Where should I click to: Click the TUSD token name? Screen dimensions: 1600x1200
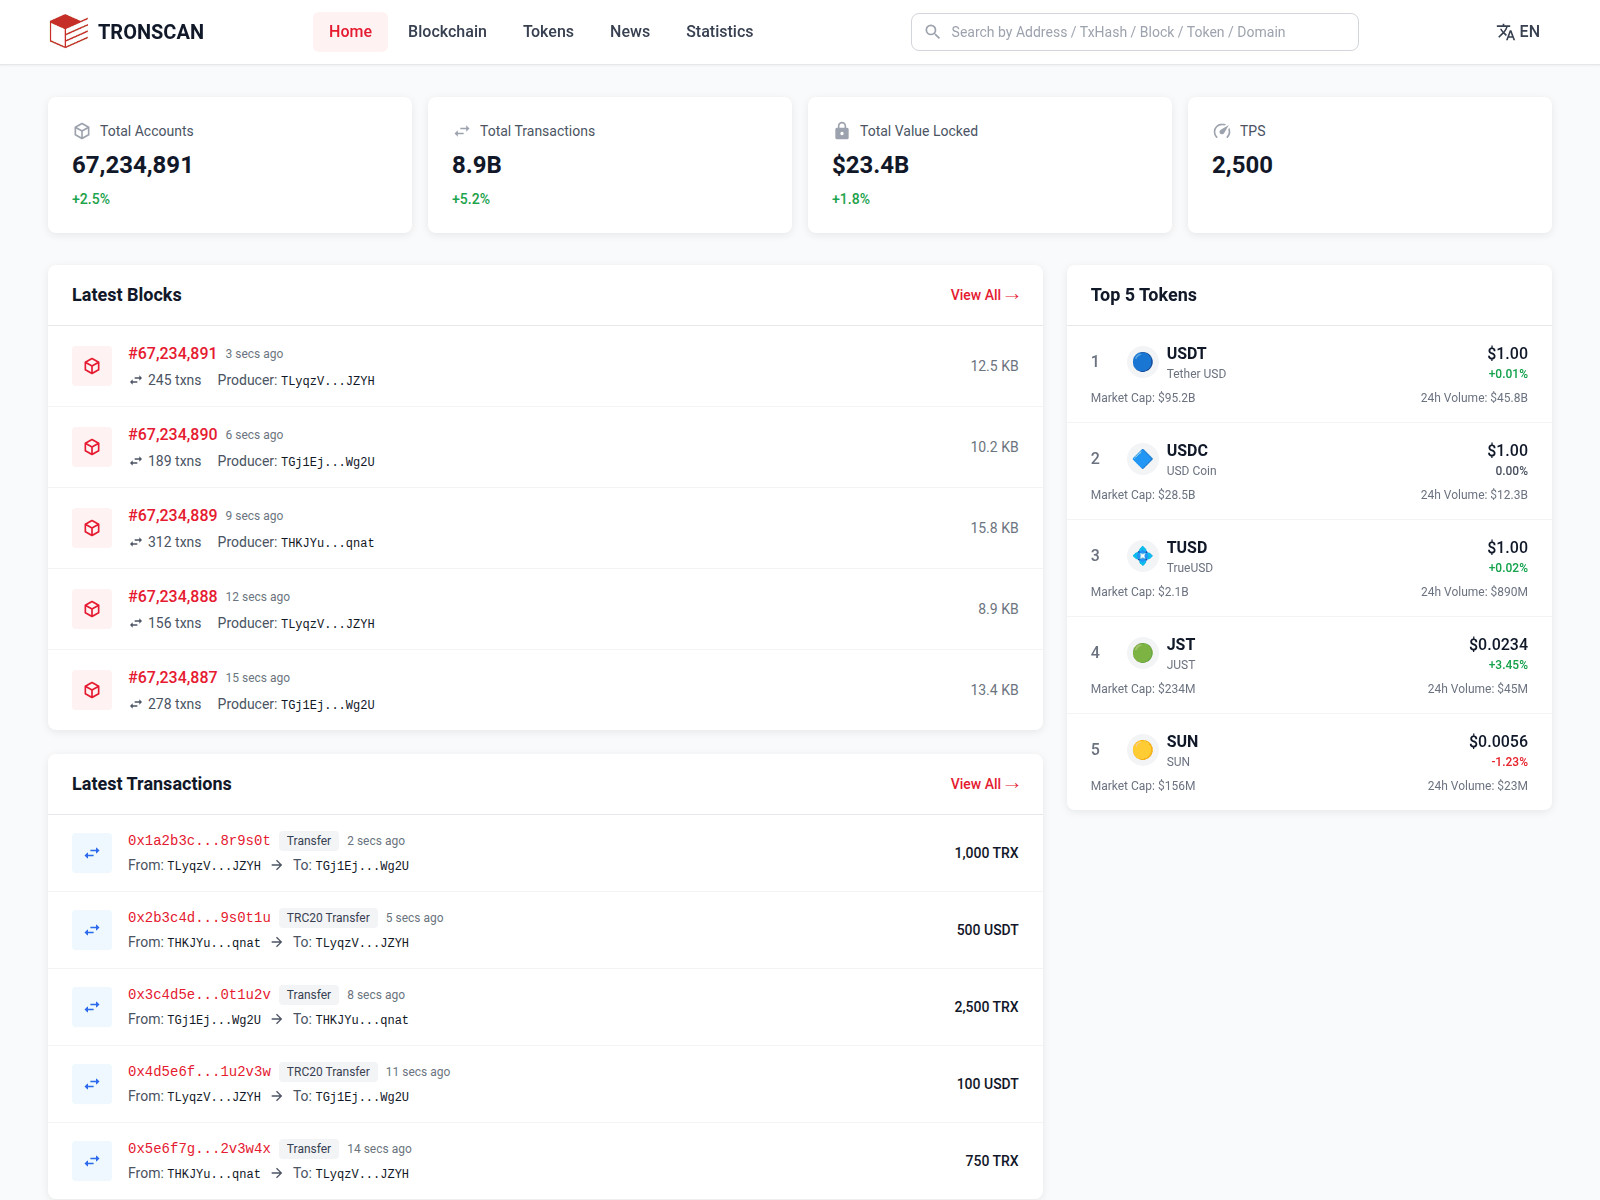(x=1187, y=548)
